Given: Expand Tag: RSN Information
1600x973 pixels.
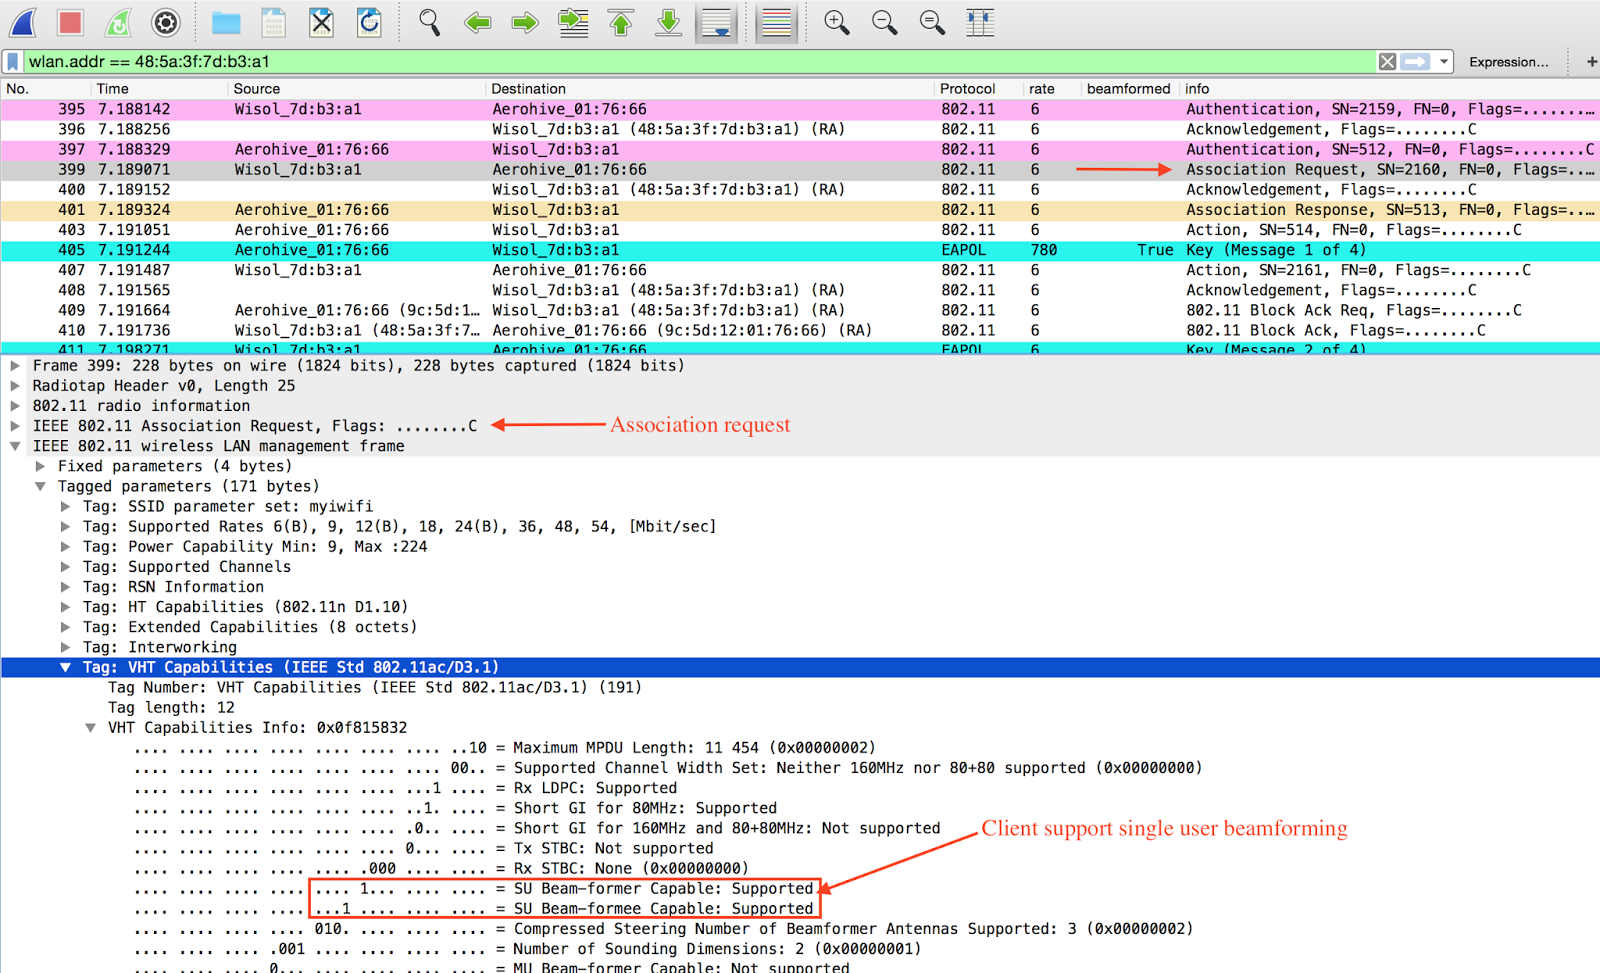Looking at the screenshot, I should click(x=65, y=587).
